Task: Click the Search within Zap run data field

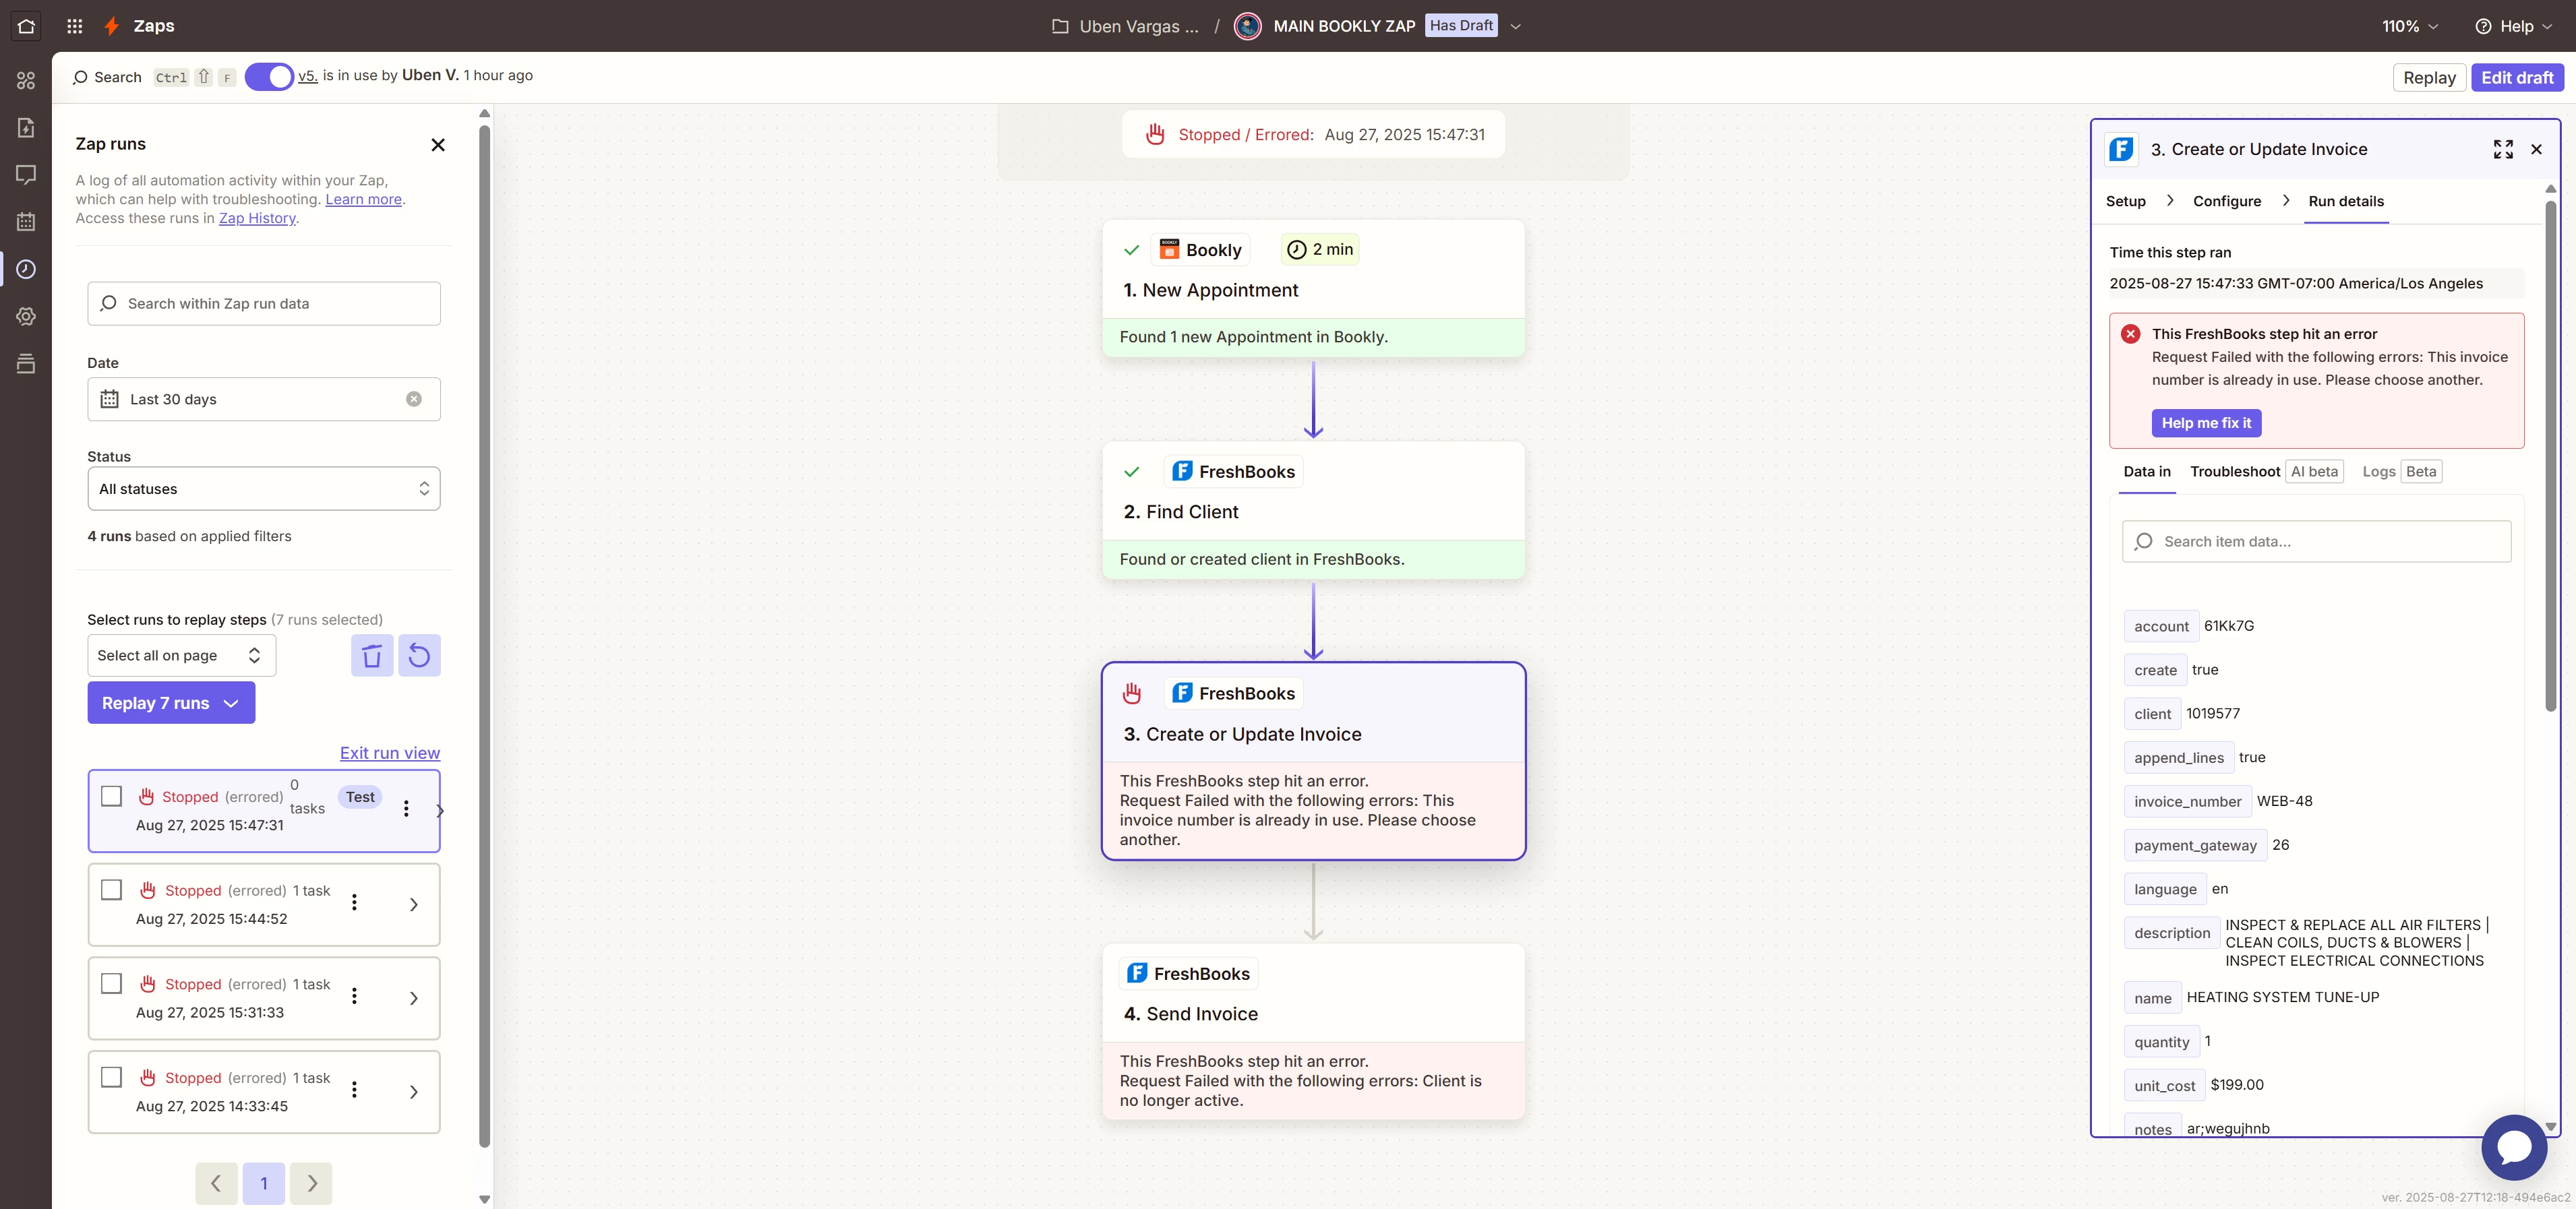Action: pyautogui.click(x=264, y=304)
